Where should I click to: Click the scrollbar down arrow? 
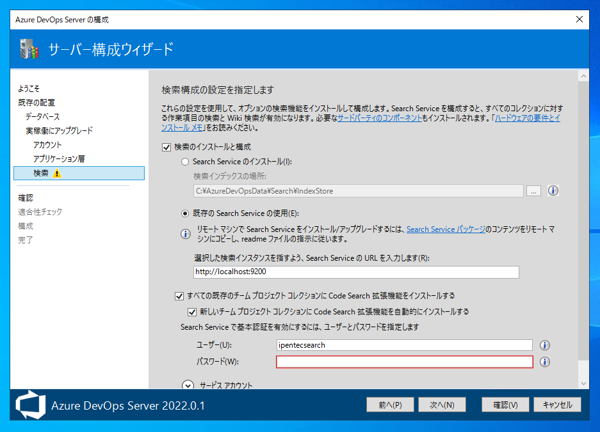(583, 383)
